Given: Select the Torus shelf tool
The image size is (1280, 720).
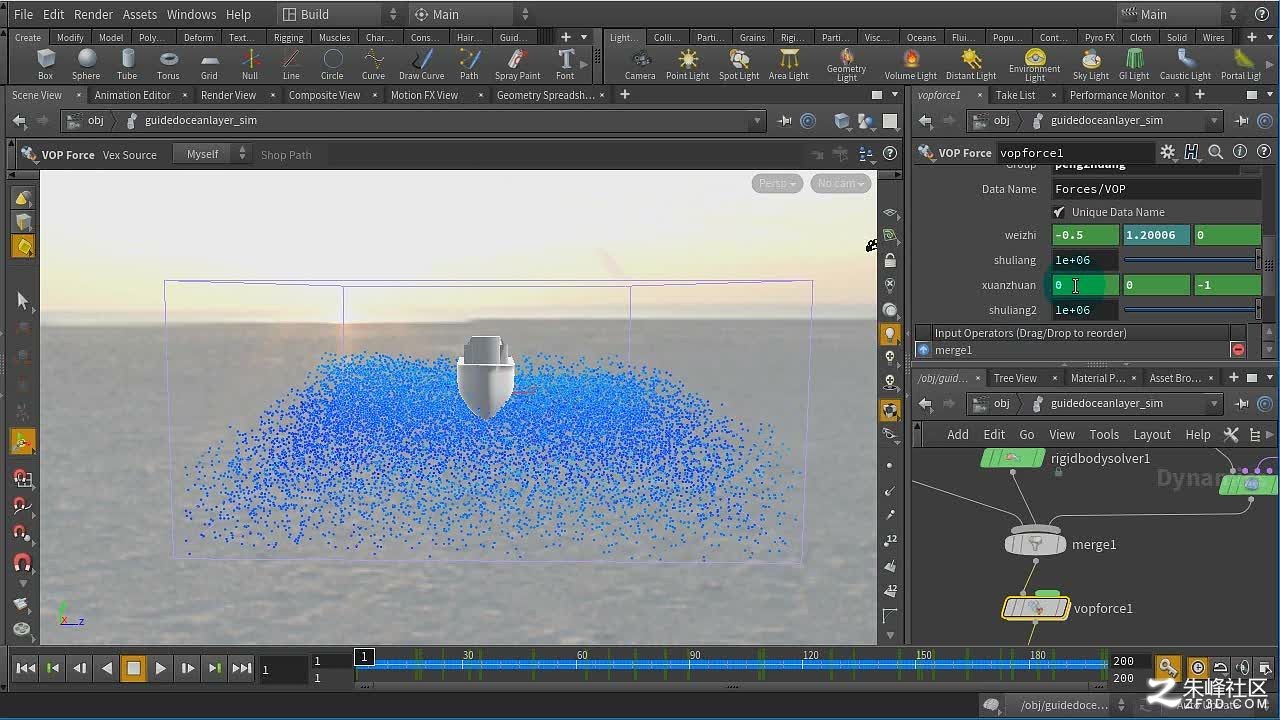Looking at the screenshot, I should (x=168, y=65).
